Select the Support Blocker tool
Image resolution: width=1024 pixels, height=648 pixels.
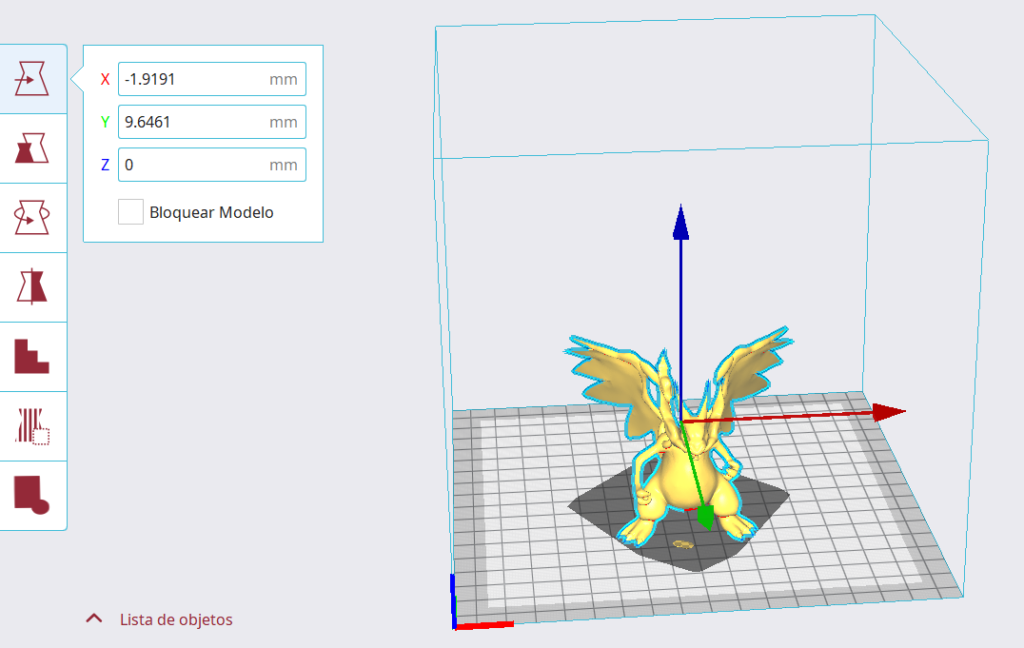coord(32,426)
